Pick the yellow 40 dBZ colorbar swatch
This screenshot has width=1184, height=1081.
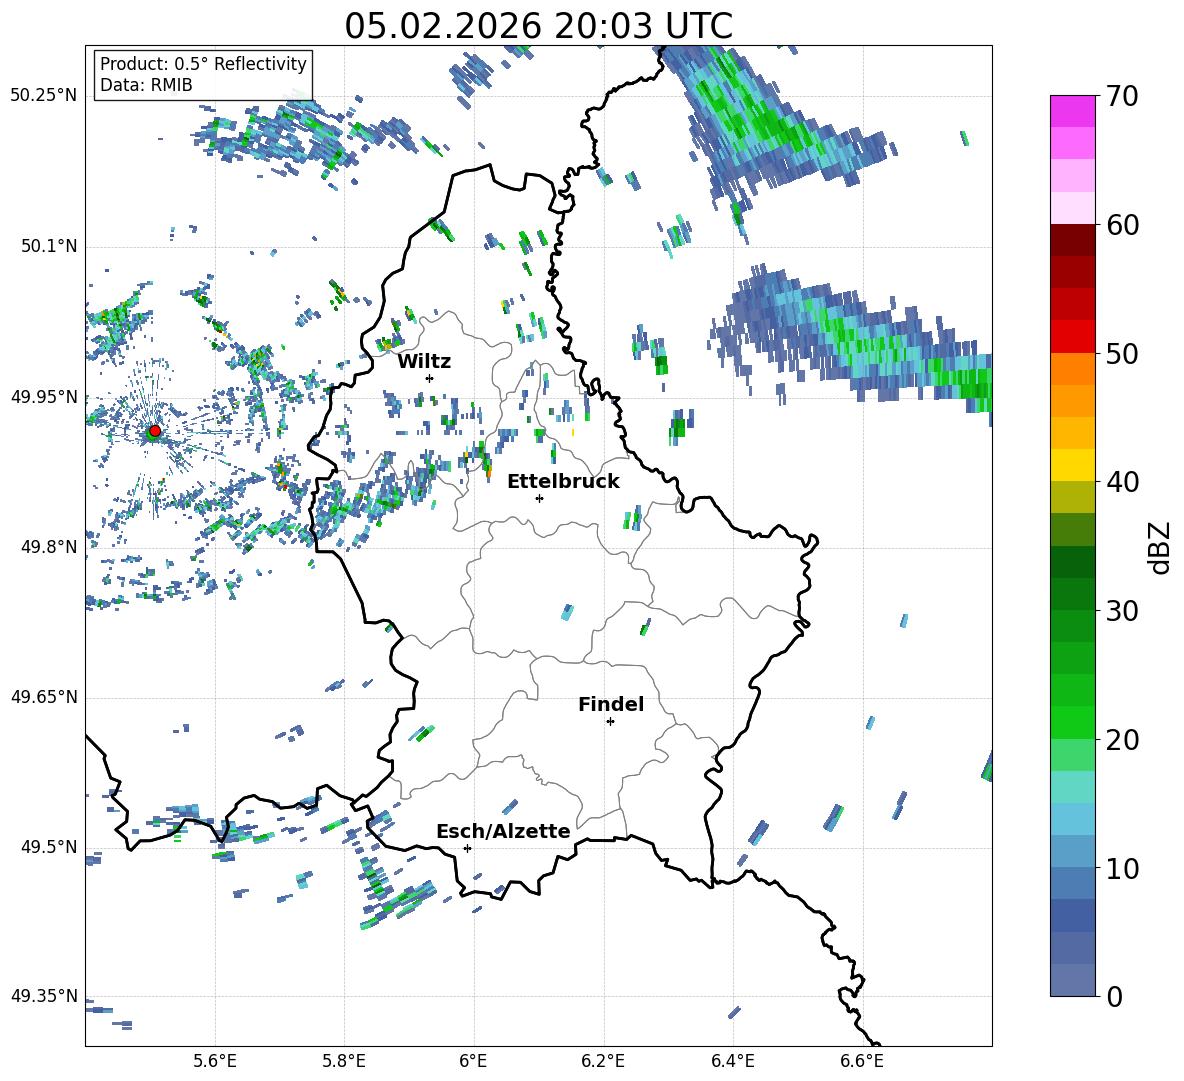click(1072, 466)
